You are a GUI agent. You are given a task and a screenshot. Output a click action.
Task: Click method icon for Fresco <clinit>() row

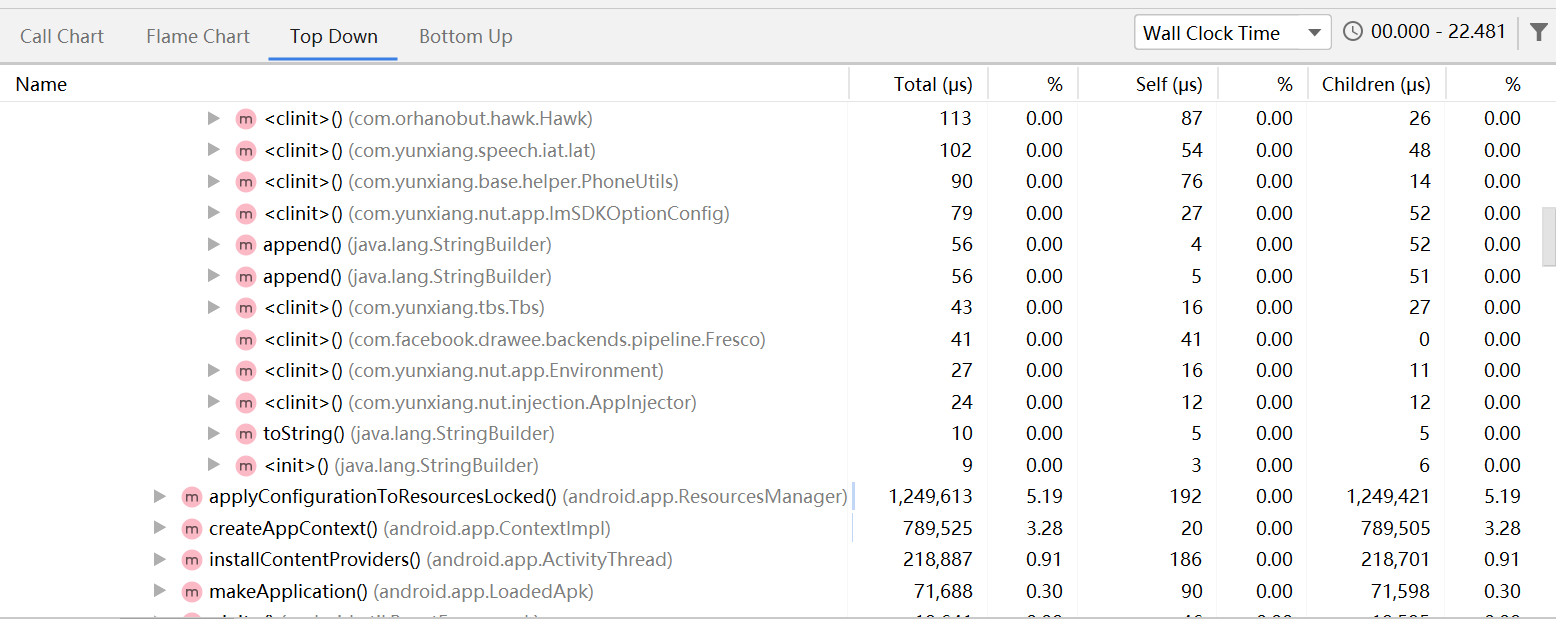(x=245, y=340)
